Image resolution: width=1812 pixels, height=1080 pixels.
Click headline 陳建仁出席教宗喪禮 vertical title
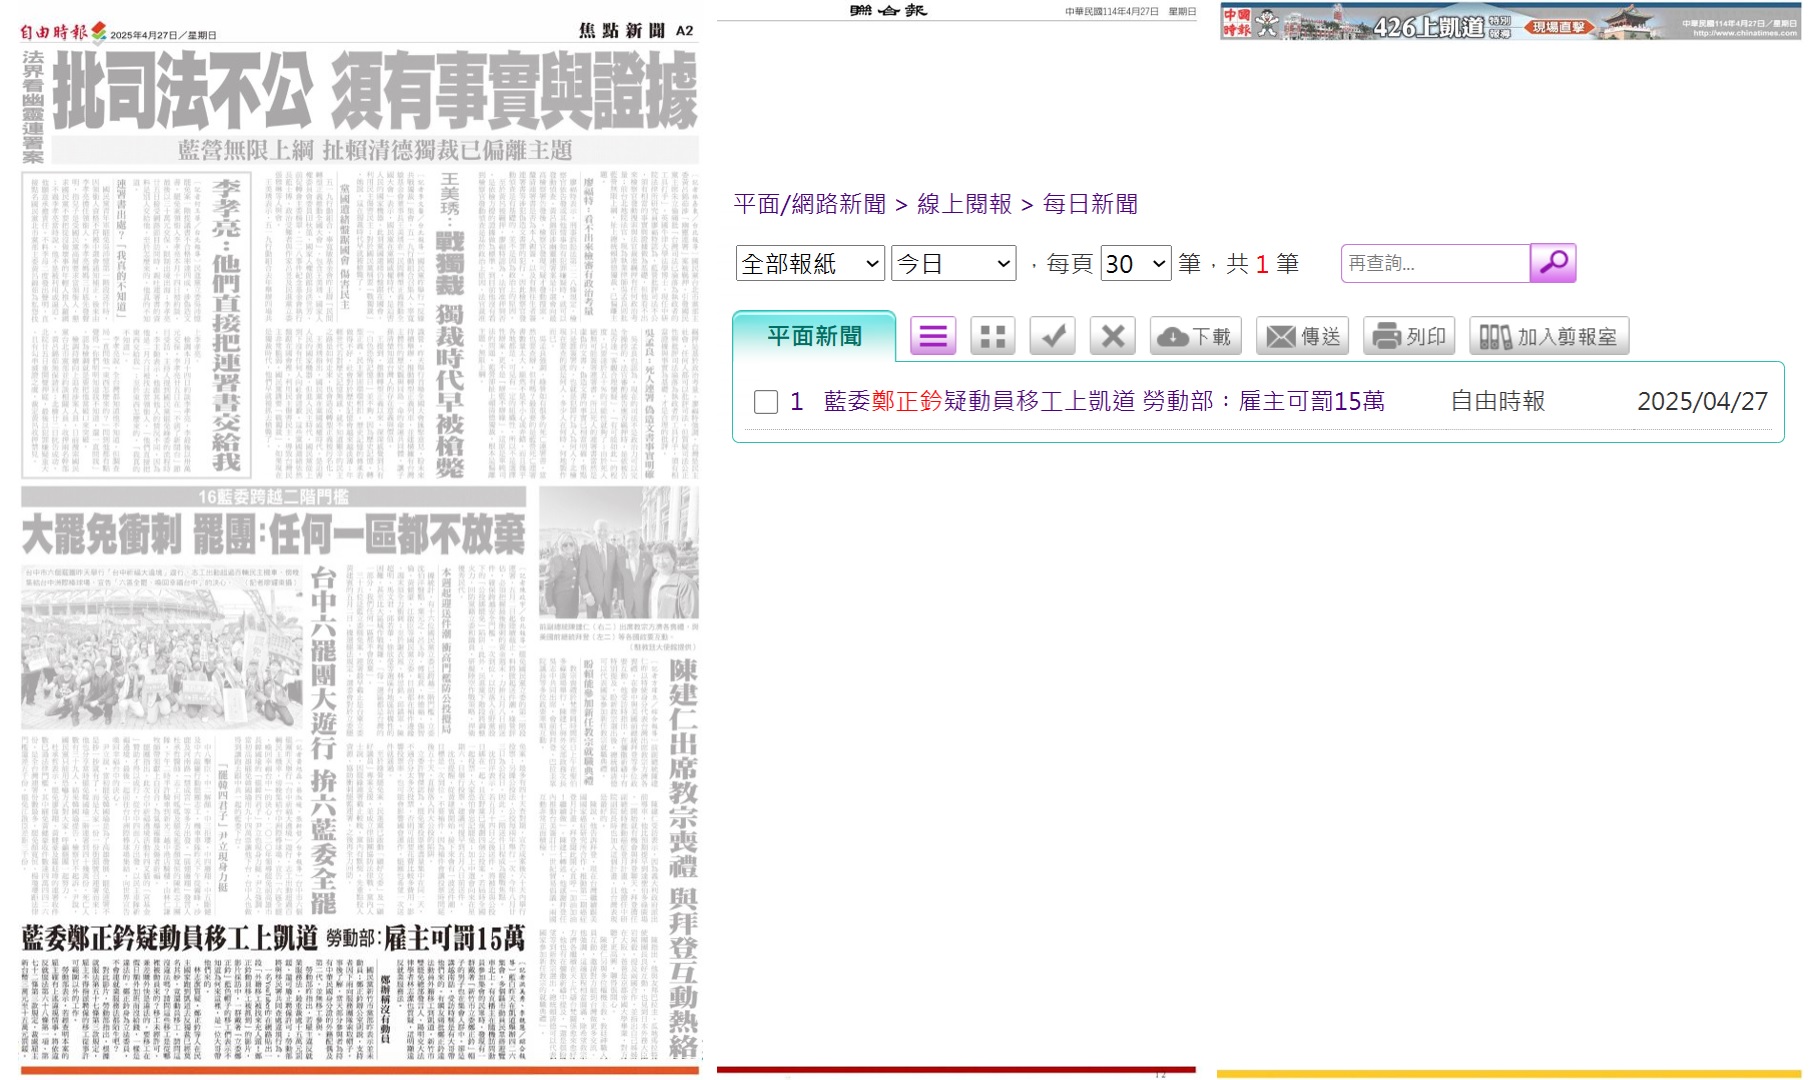pos(683,858)
